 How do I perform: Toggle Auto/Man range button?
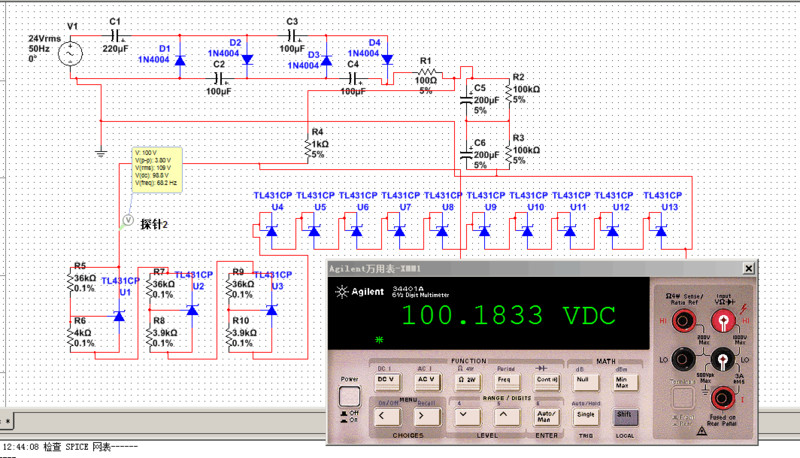(547, 413)
